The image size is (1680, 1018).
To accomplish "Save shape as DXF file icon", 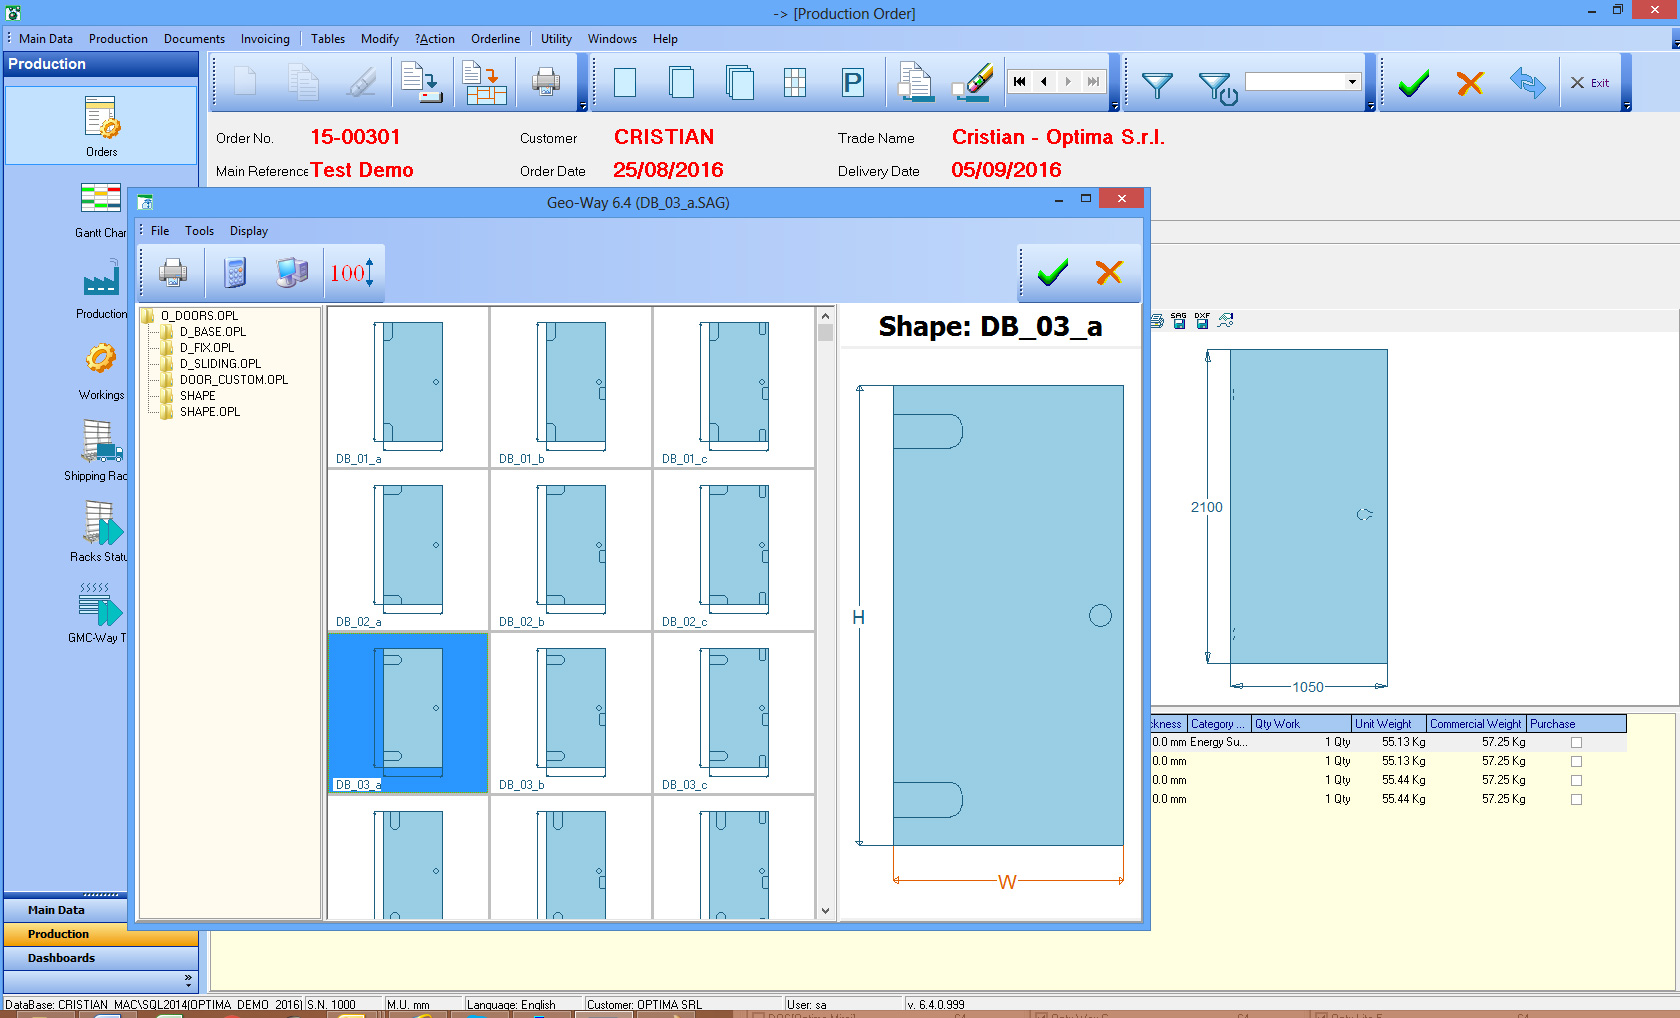I will pyautogui.click(x=1202, y=320).
